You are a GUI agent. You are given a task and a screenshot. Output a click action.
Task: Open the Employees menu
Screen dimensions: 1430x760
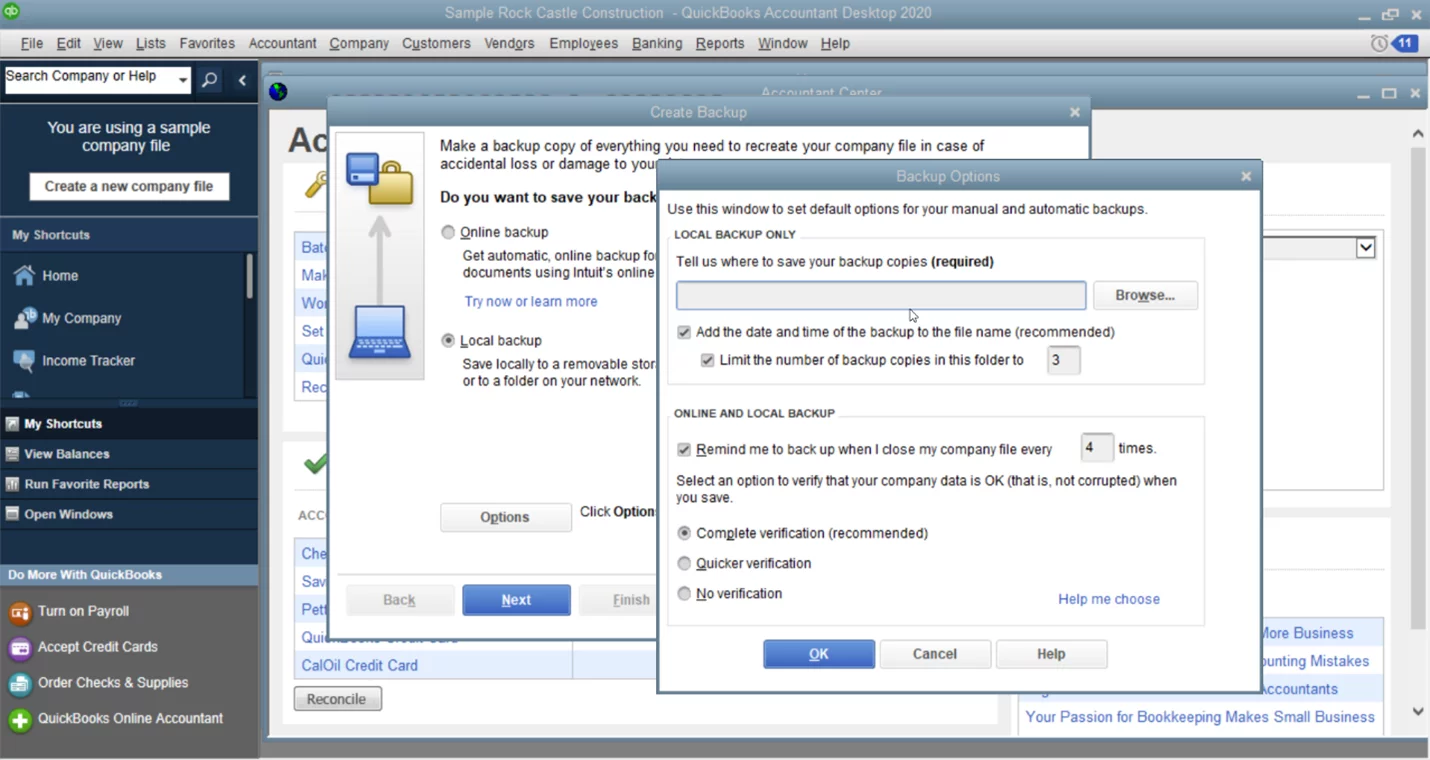583,43
